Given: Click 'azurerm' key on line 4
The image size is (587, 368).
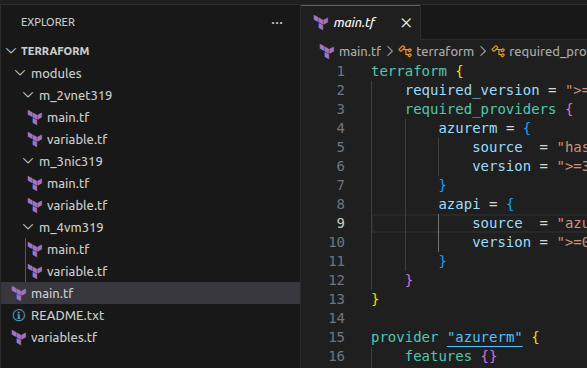Looking at the screenshot, I should click(x=468, y=128).
